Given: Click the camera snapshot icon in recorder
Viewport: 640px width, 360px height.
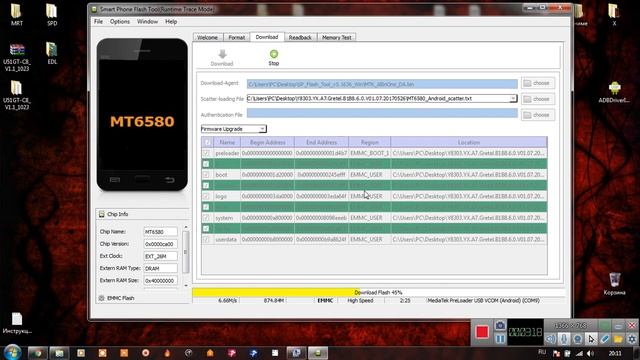Looking at the screenshot, I should pos(500,326).
